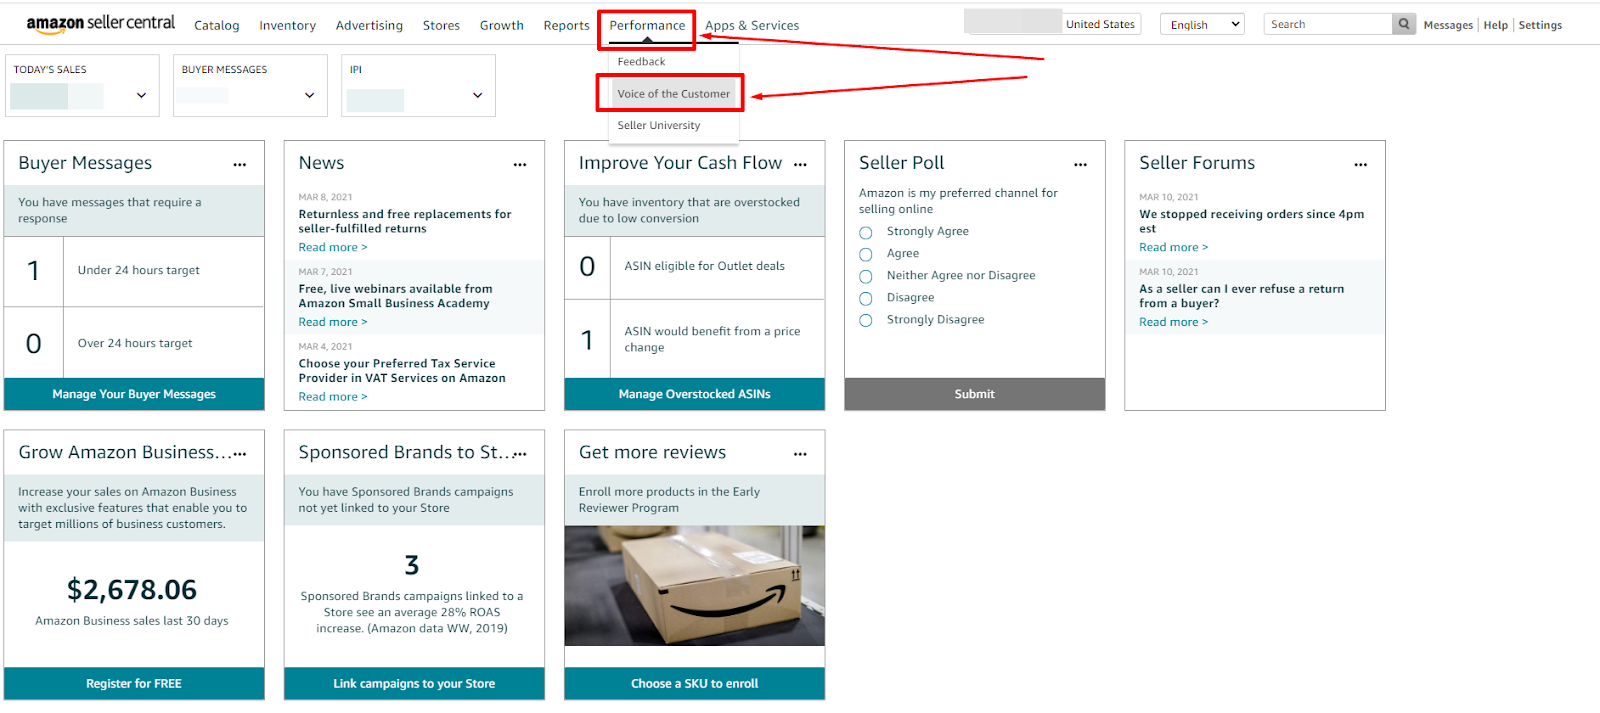1600x713 pixels.
Task: Click Register for FREE button
Action: click(x=134, y=684)
